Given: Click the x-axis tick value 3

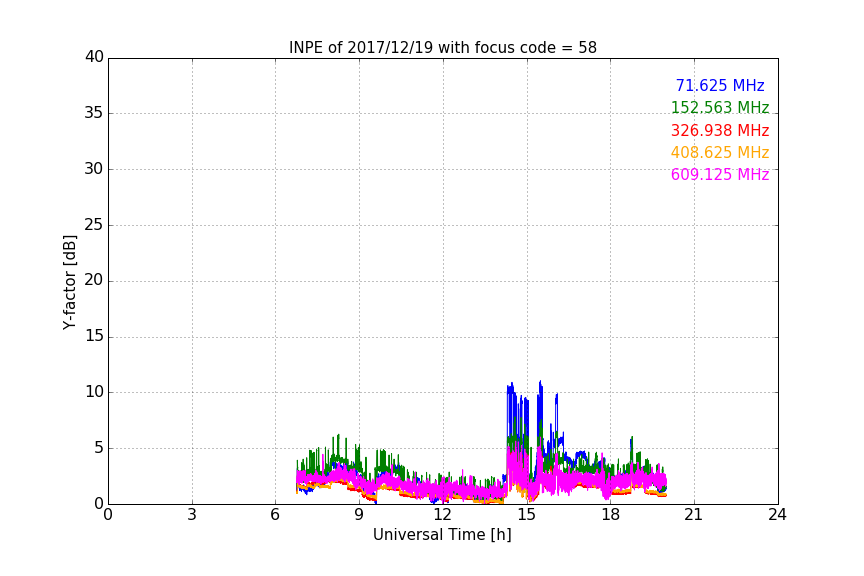Looking at the screenshot, I should (x=192, y=515).
